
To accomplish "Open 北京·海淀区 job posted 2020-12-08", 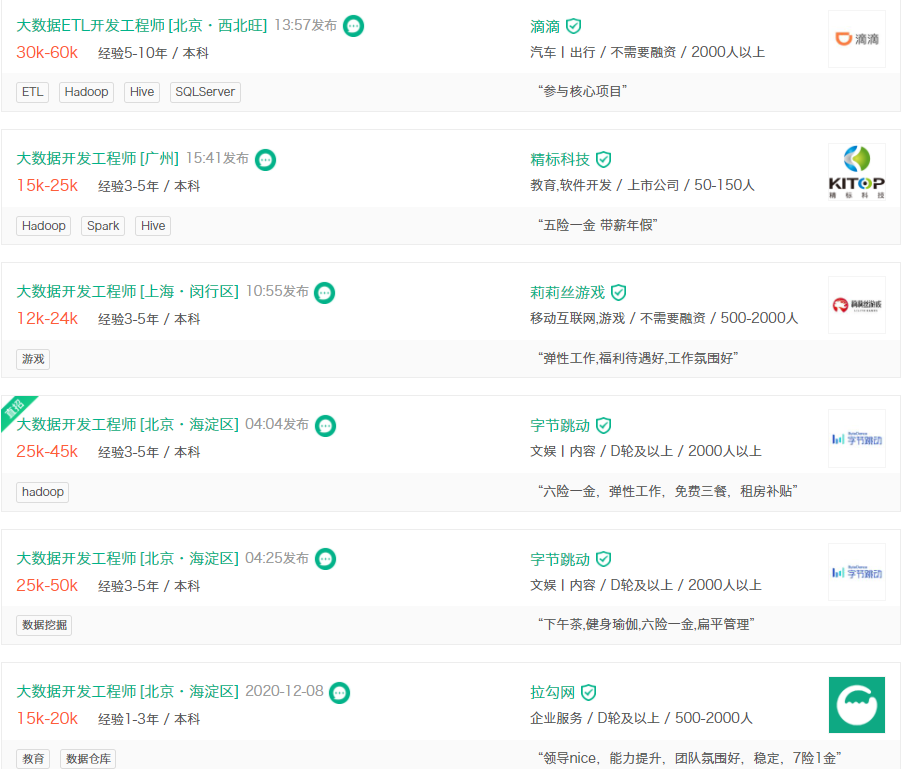I will [128, 691].
